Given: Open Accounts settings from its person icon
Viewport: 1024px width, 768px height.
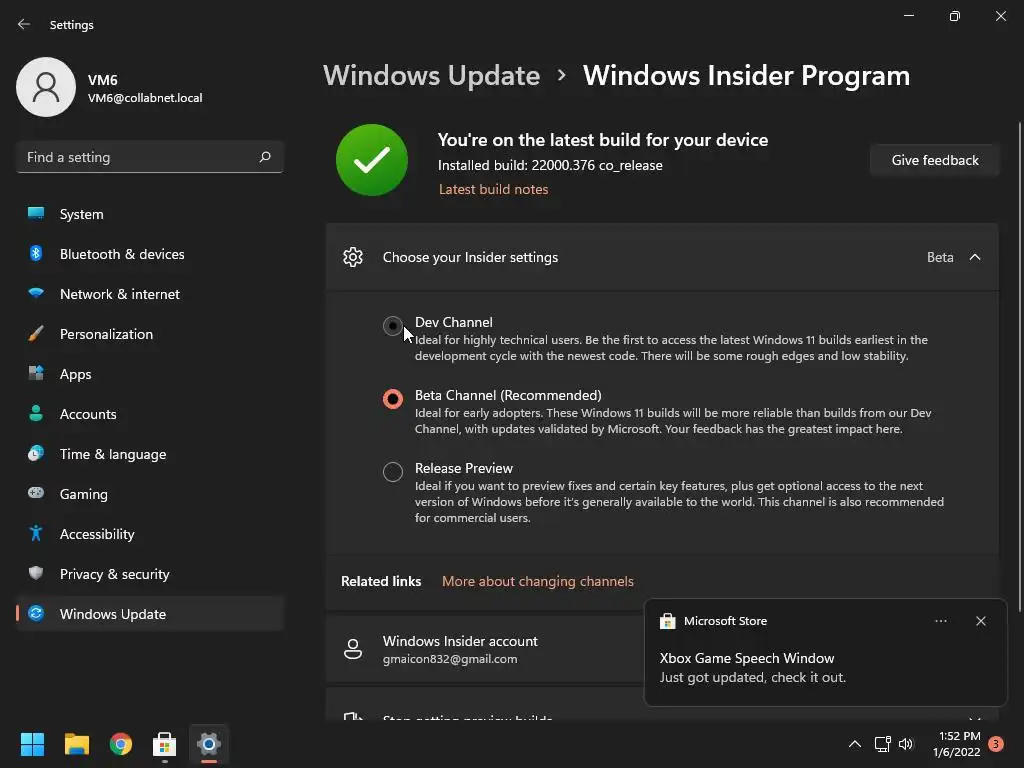Looking at the screenshot, I should click(x=36, y=413).
